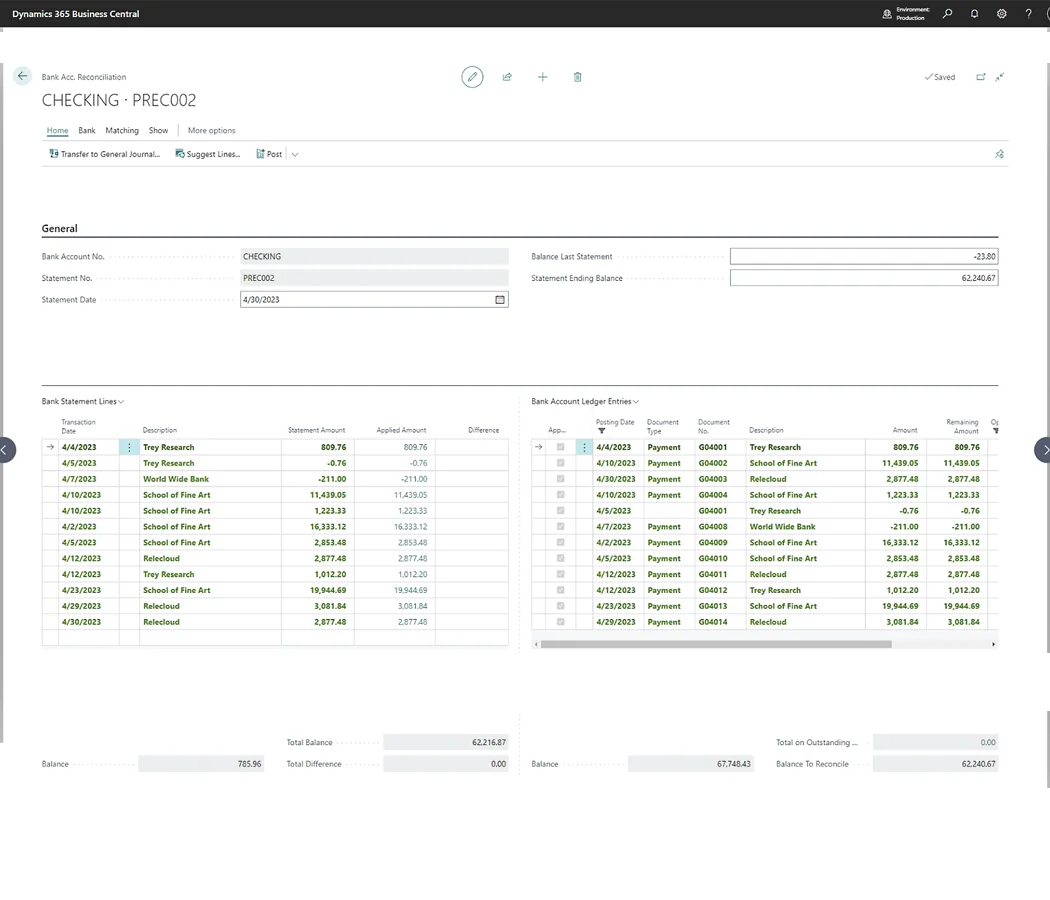The height and width of the screenshot is (900, 1050).
Task: Toggle Applied checkbox for G04004 row
Action: point(560,495)
